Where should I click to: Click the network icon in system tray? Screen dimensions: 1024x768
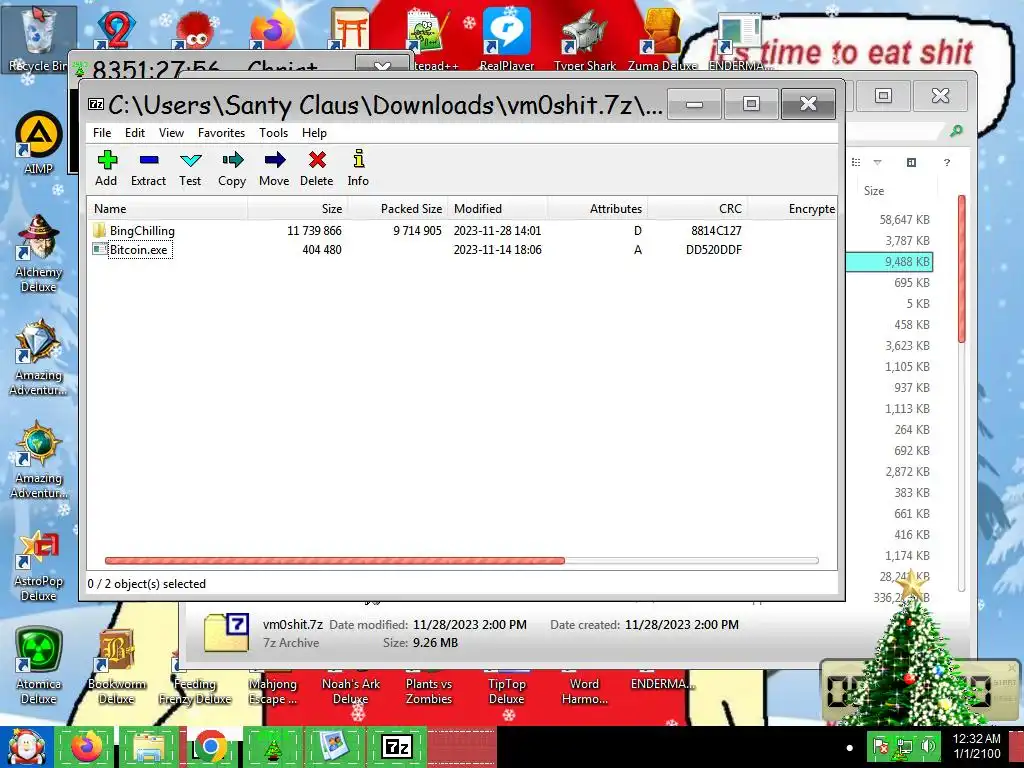tap(905, 746)
